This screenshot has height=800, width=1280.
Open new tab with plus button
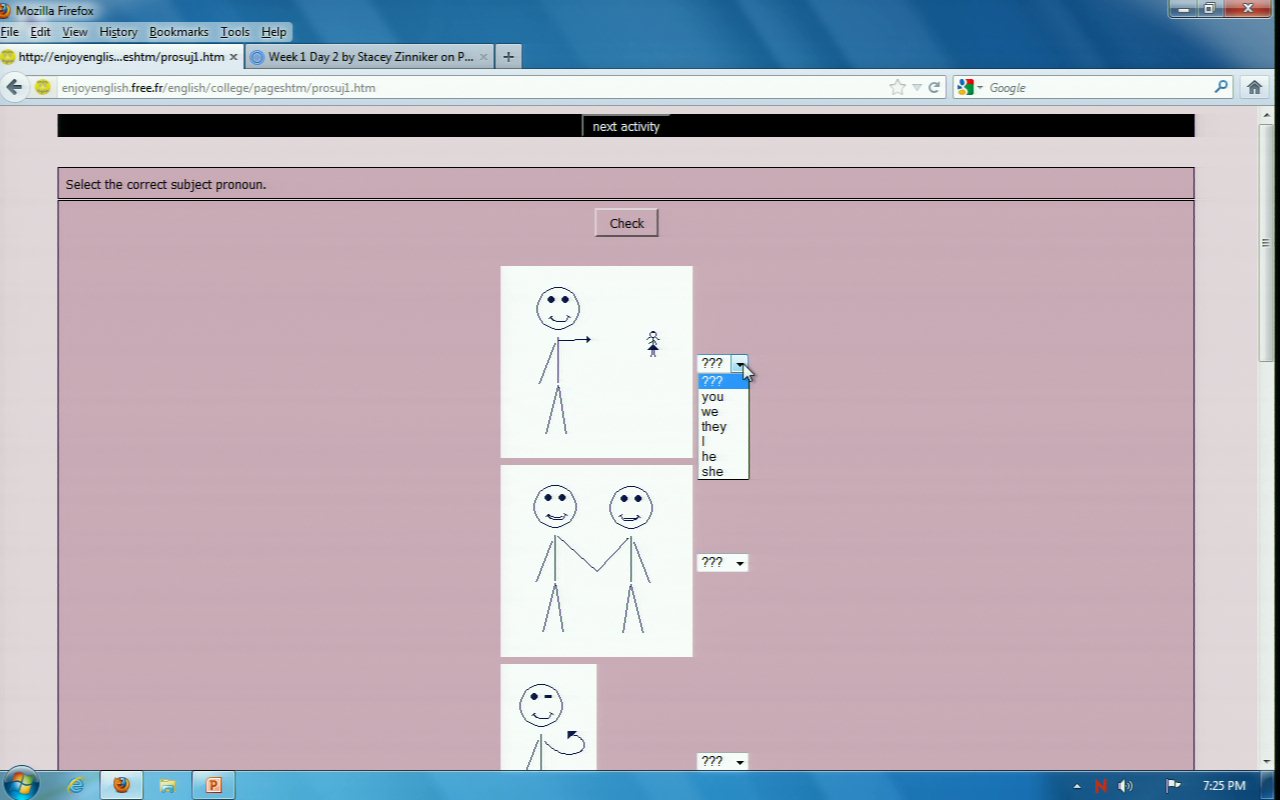click(x=508, y=57)
